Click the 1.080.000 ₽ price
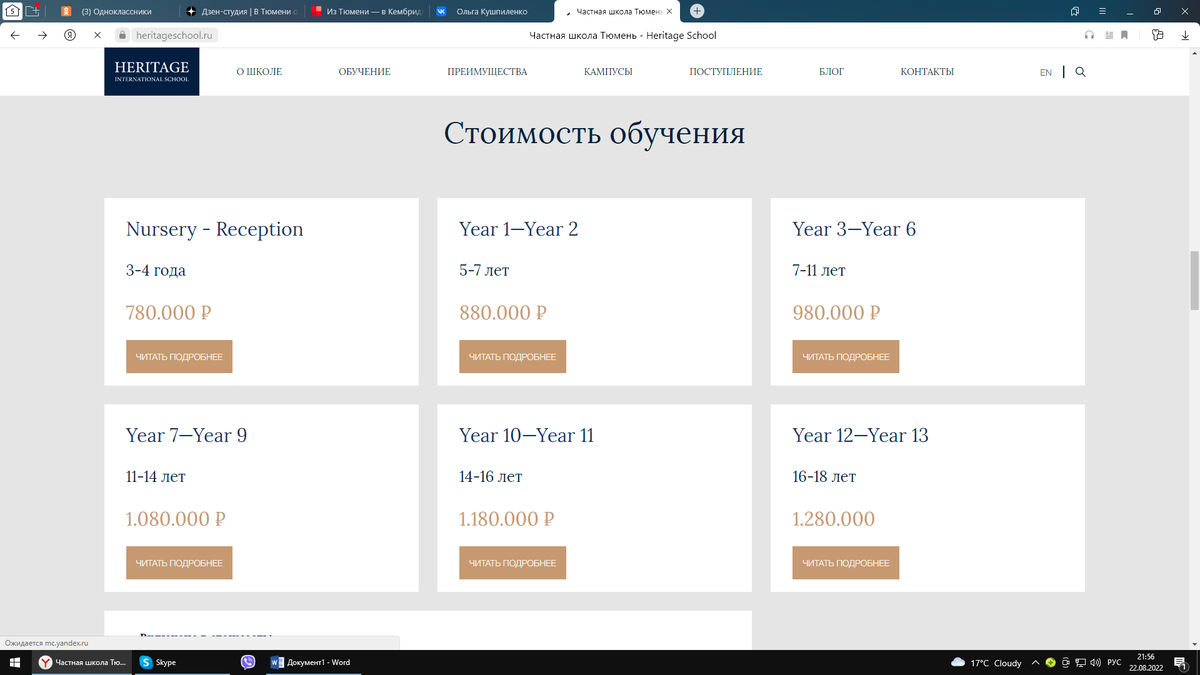Image resolution: width=1200 pixels, height=675 pixels. click(175, 519)
